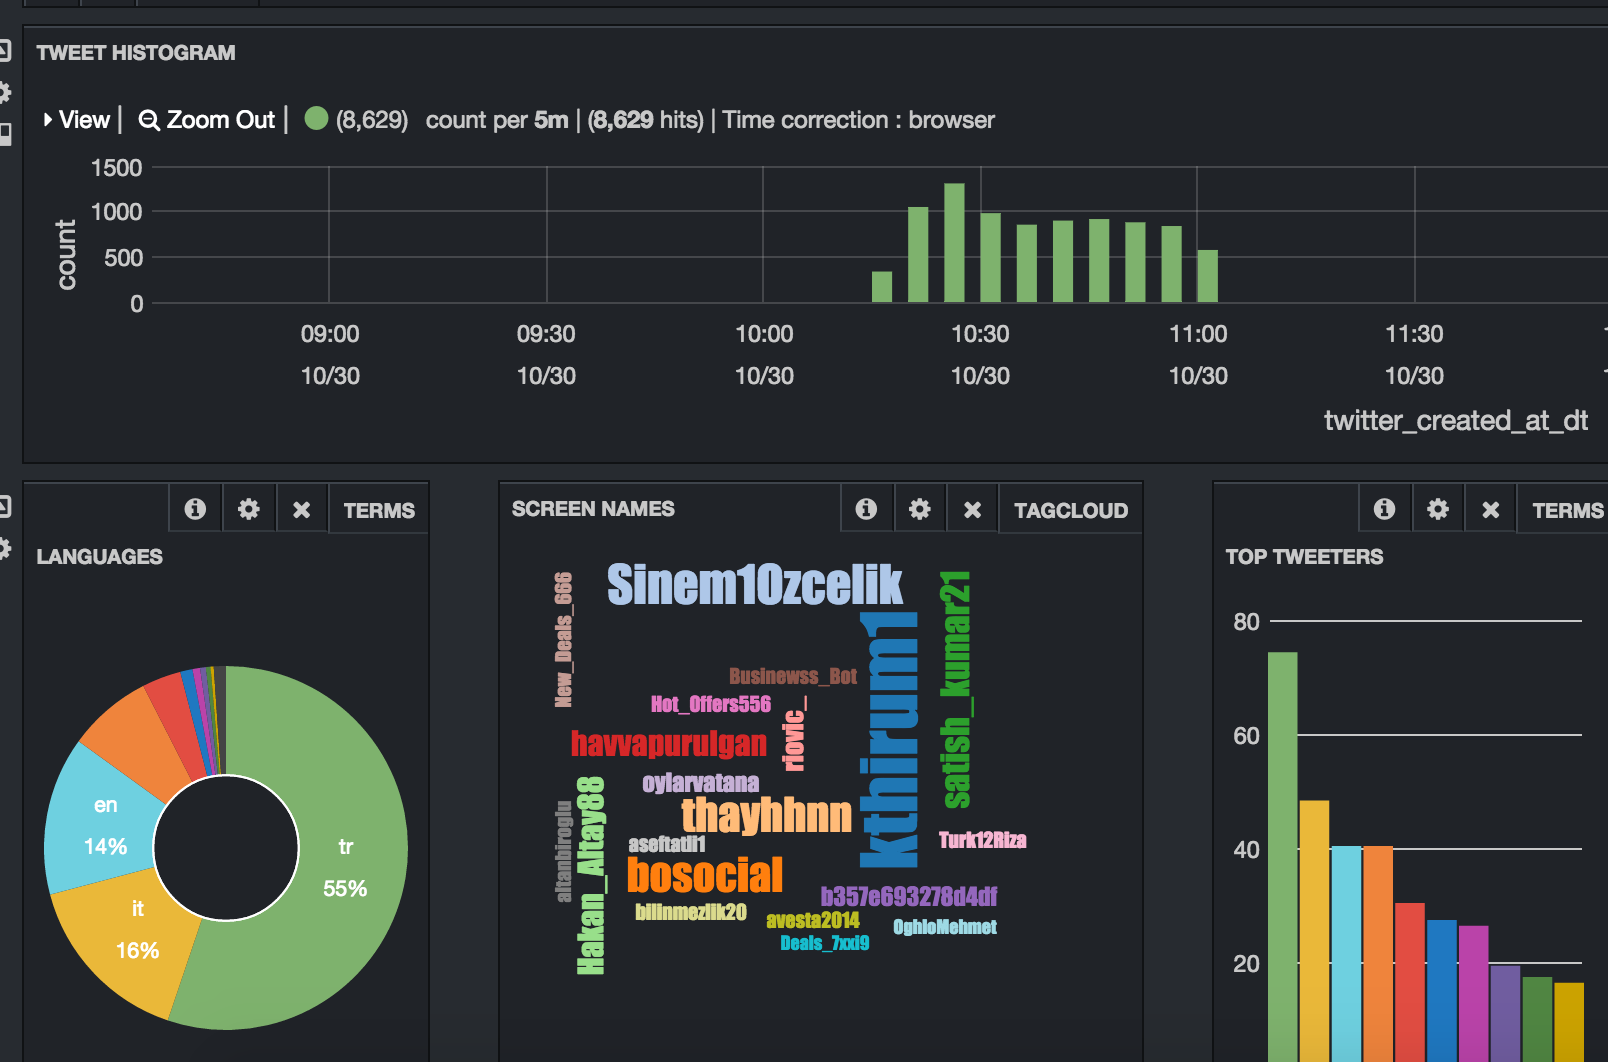
Task: Open the TAGCLOUD panel type selector
Action: pos(1069,510)
